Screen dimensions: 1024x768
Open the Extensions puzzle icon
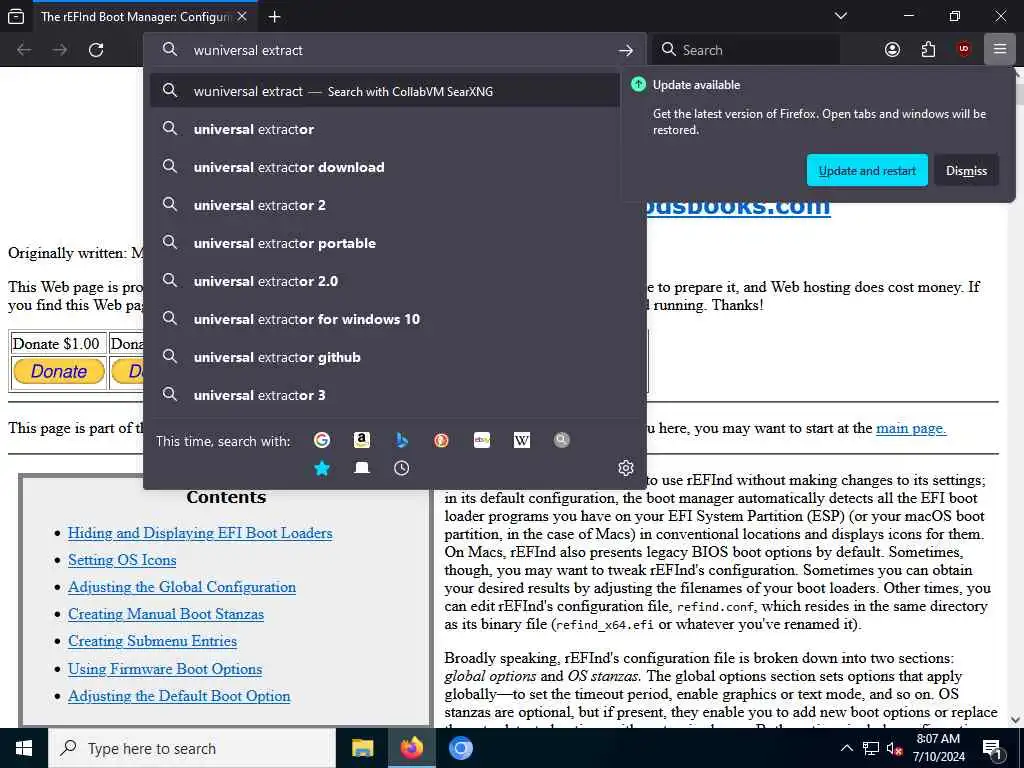click(928, 50)
